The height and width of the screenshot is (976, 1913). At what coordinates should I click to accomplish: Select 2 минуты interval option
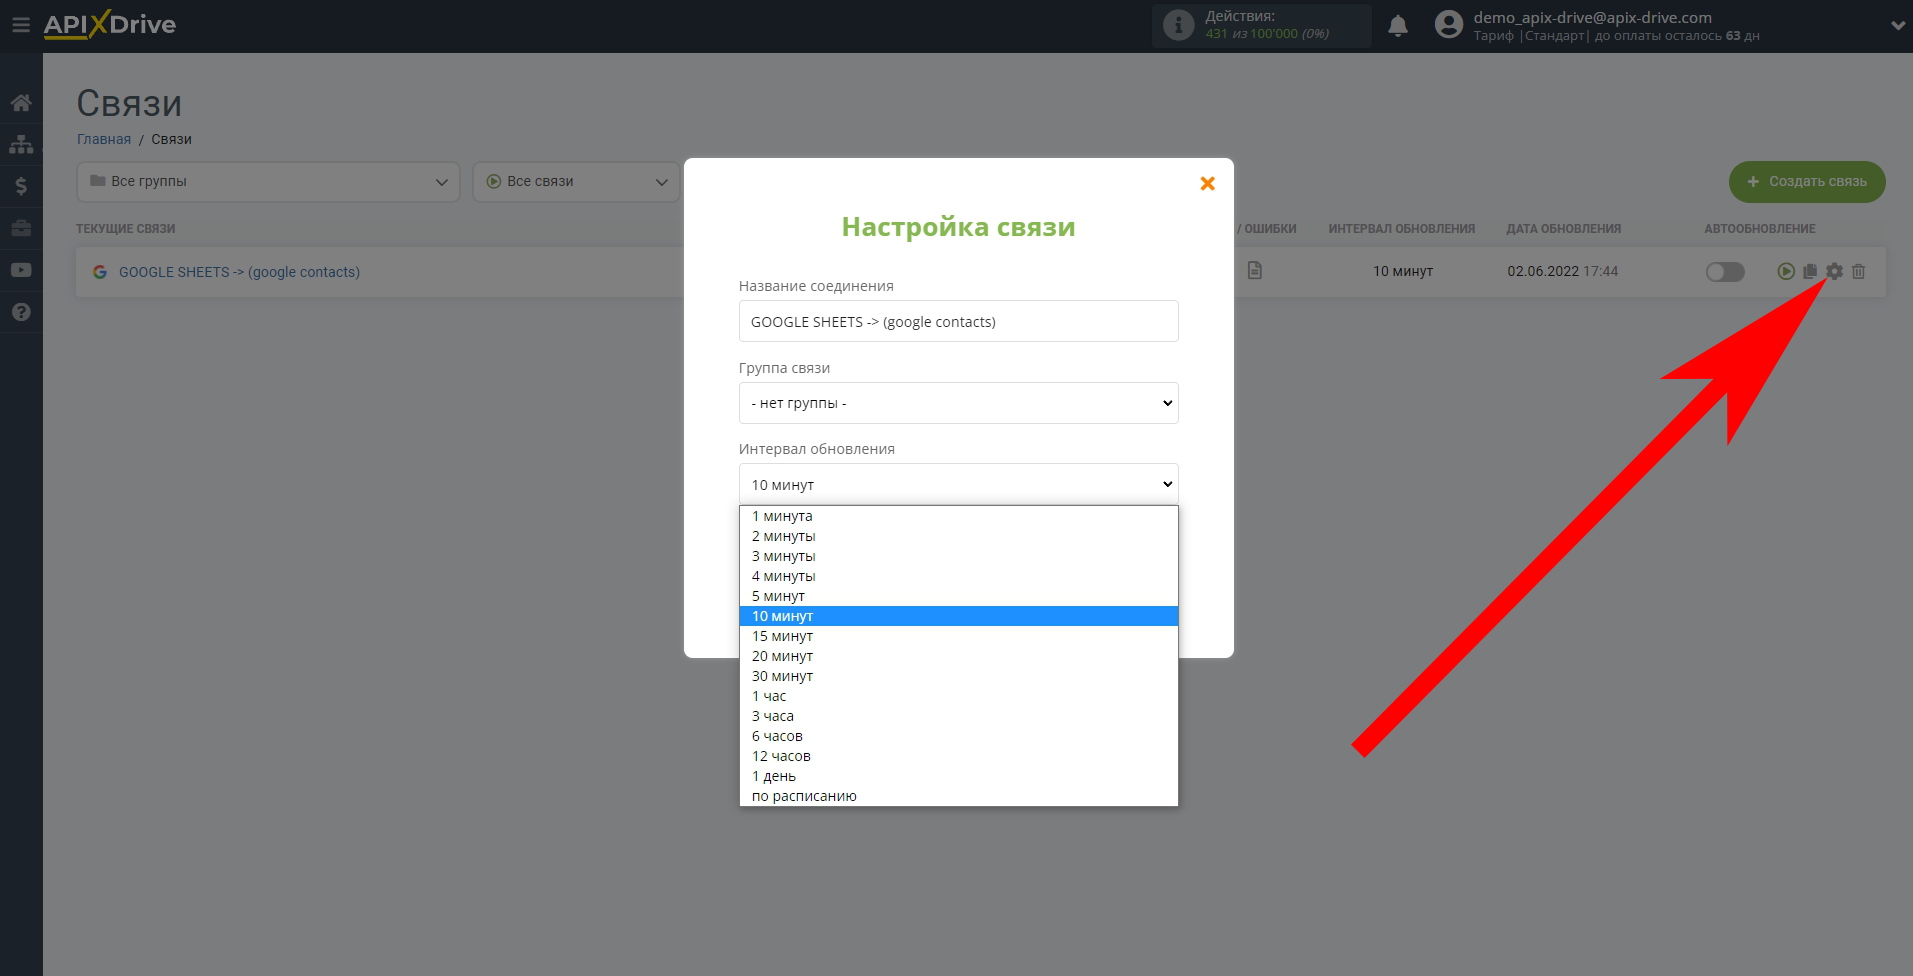click(x=958, y=536)
